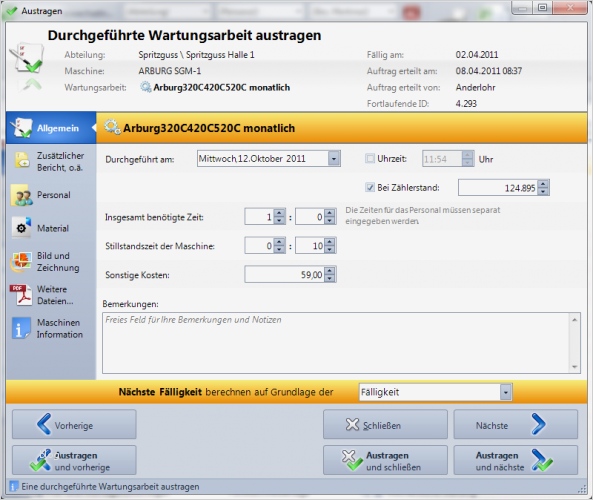Click the gear icon beside Wartungsarbeit name

click(x=146, y=87)
